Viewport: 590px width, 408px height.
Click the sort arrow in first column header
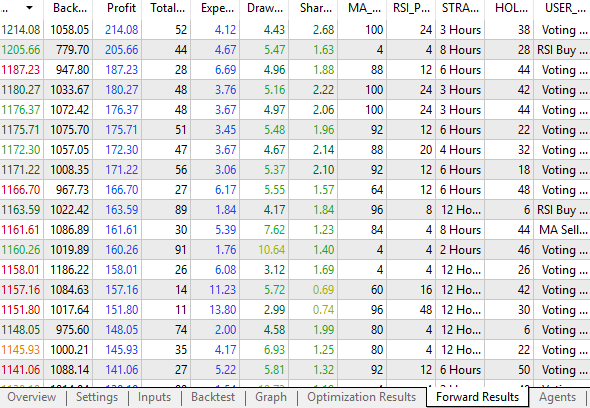pos(29,8)
